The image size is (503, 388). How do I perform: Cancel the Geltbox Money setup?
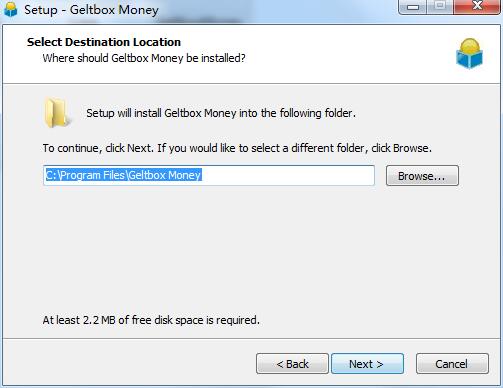click(x=452, y=364)
